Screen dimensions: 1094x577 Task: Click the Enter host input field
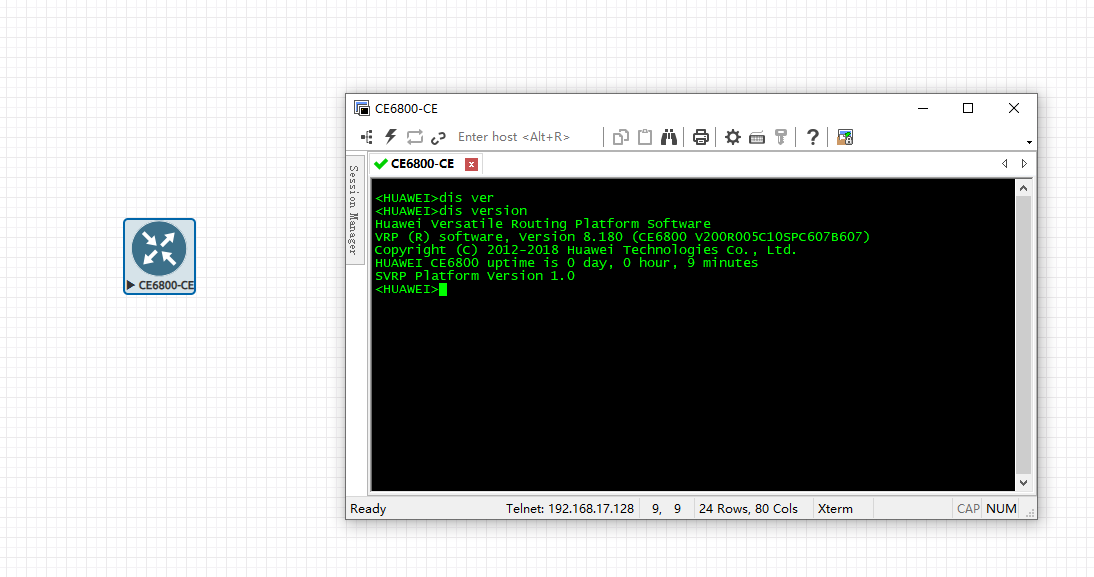tap(526, 137)
